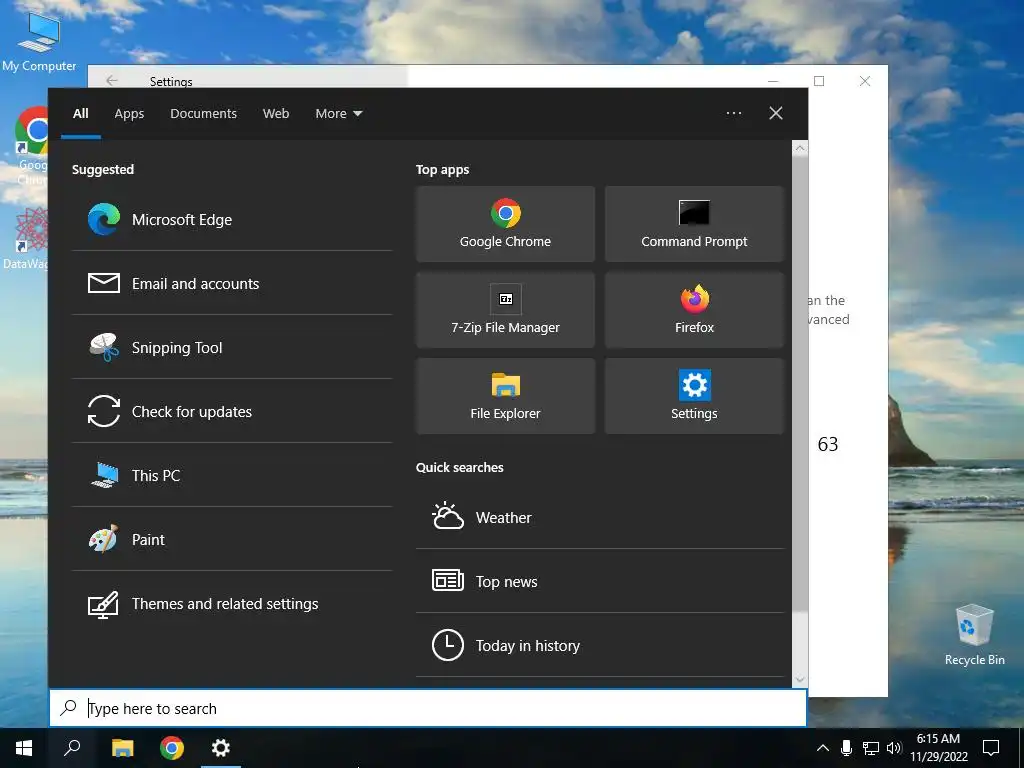Run the Top news quick search
This screenshot has height=768, width=1024.
600,581
